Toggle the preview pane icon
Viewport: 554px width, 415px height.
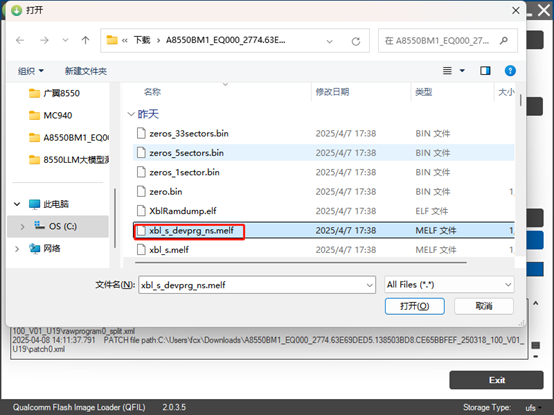(485, 71)
